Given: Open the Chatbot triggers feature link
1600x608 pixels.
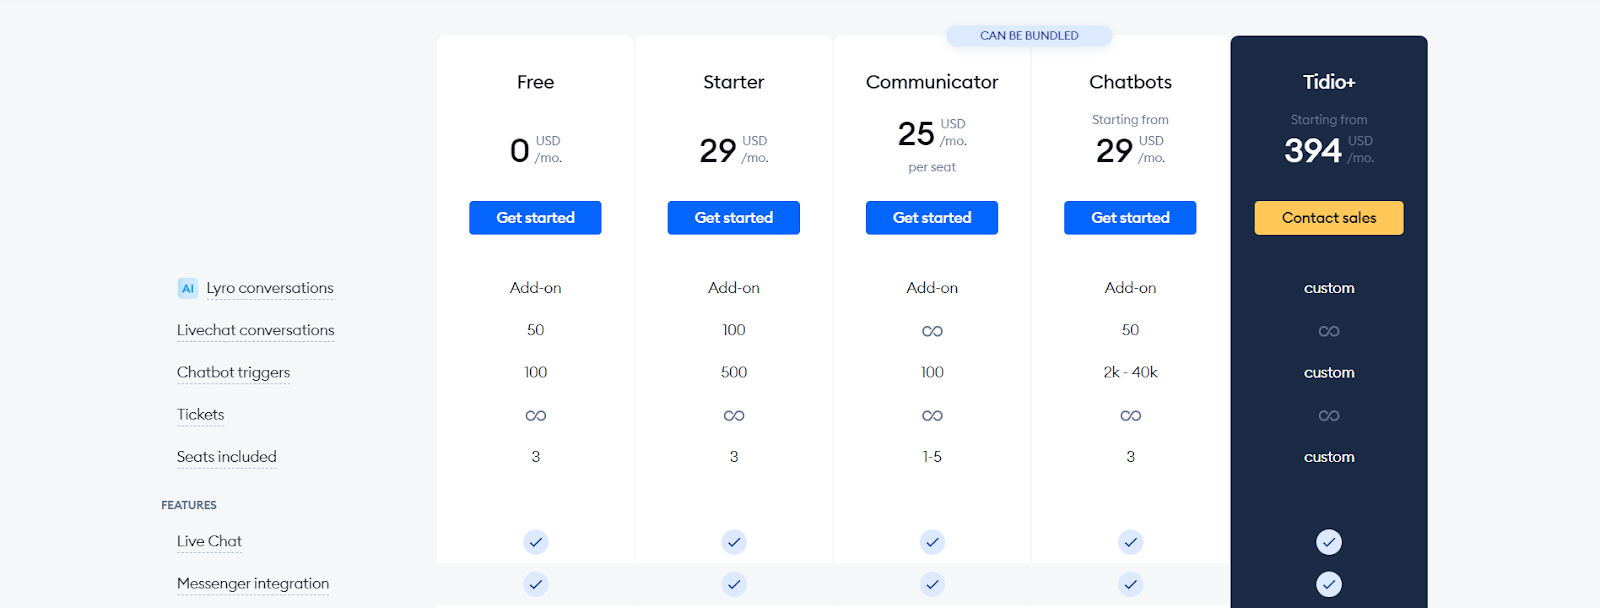Looking at the screenshot, I should pos(233,372).
